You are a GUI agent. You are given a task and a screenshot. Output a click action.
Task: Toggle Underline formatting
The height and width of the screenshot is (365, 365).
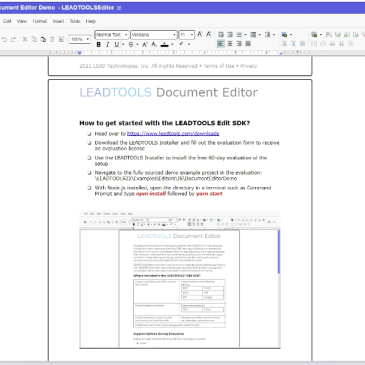click(117, 44)
